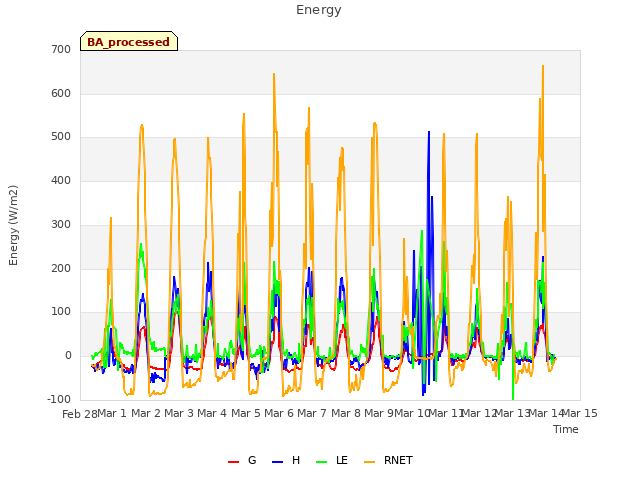Click the Mar 9 axis tick label
Viewport: 640px width, 480px height.
(x=379, y=413)
